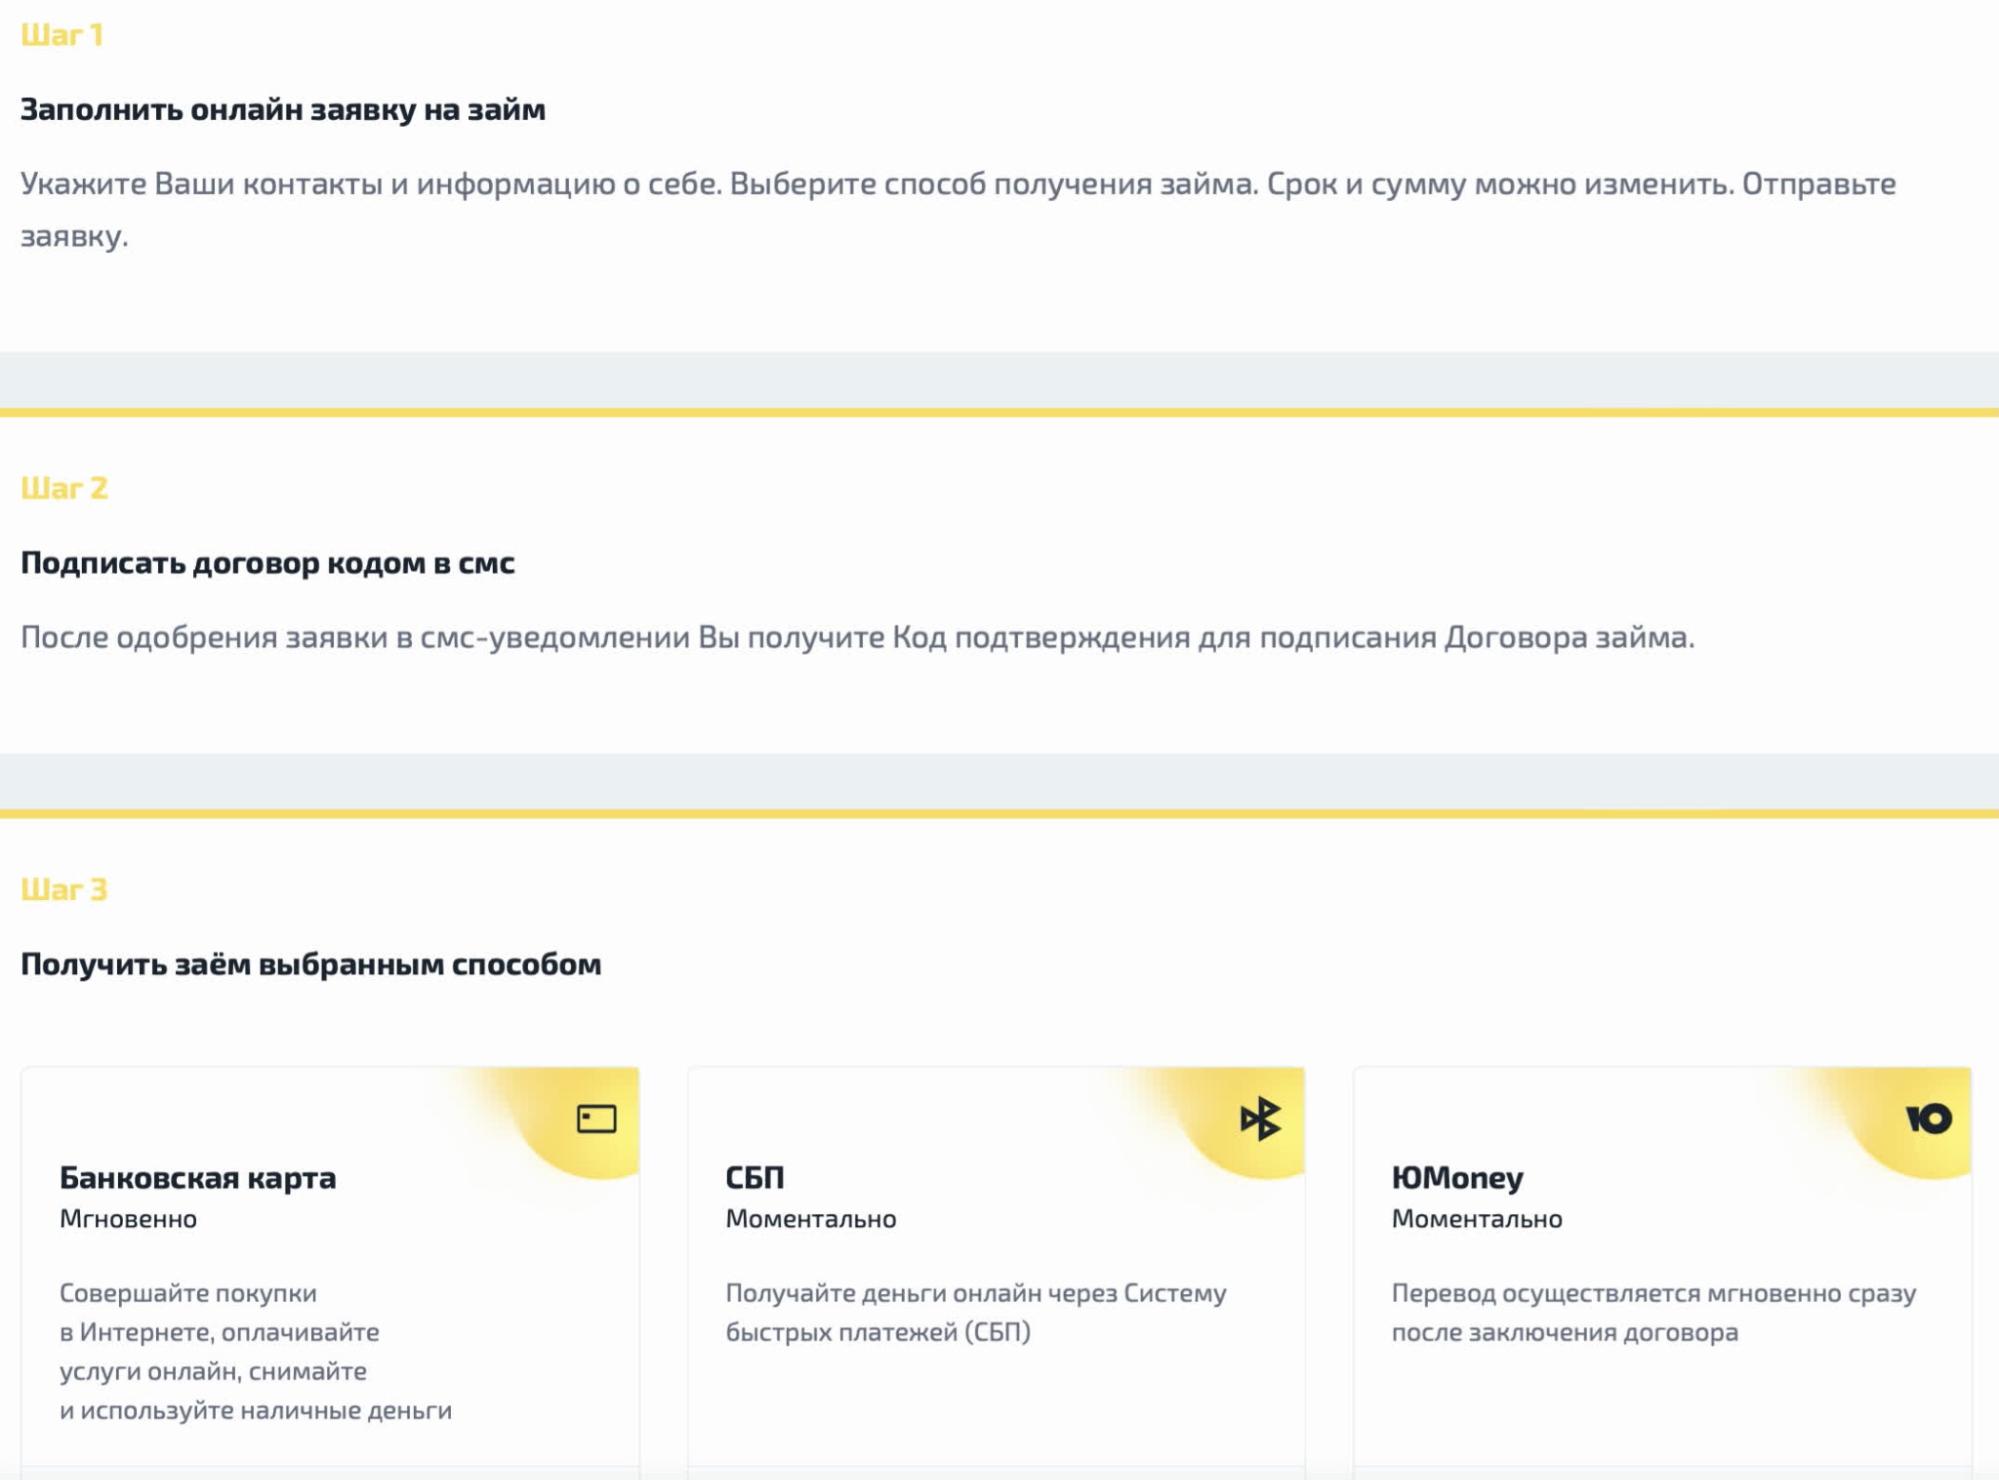Click heading Заполнить онлайн заявку на займ

(283, 109)
